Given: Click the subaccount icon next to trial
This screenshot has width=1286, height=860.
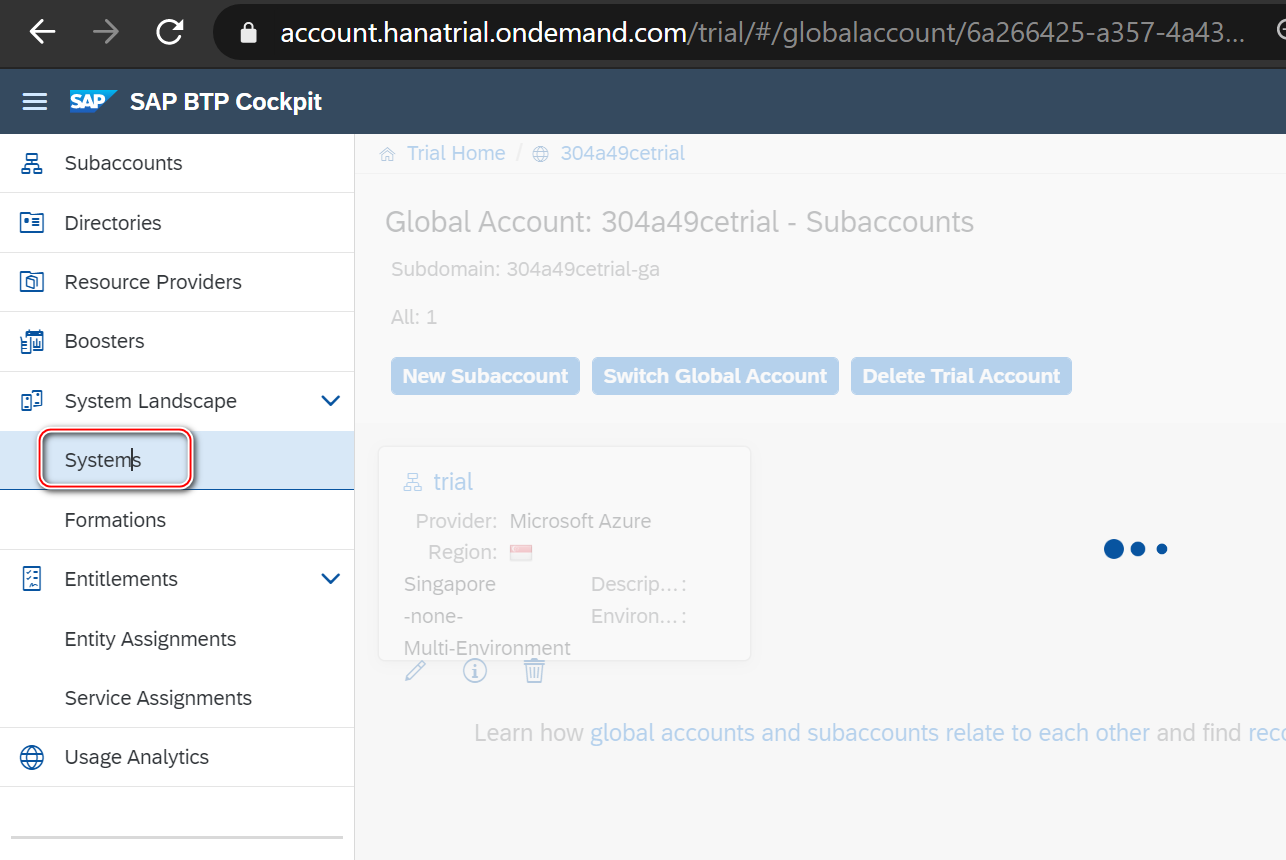Looking at the screenshot, I should point(412,482).
